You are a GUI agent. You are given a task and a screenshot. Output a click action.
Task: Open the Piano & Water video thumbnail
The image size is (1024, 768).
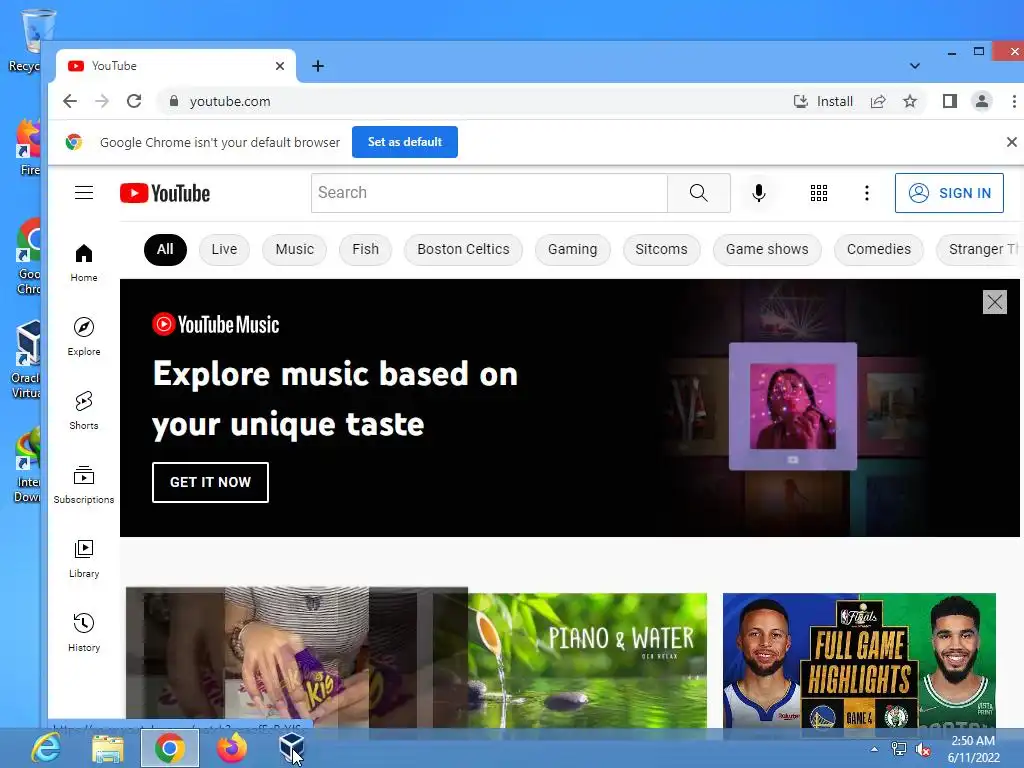tap(588, 660)
